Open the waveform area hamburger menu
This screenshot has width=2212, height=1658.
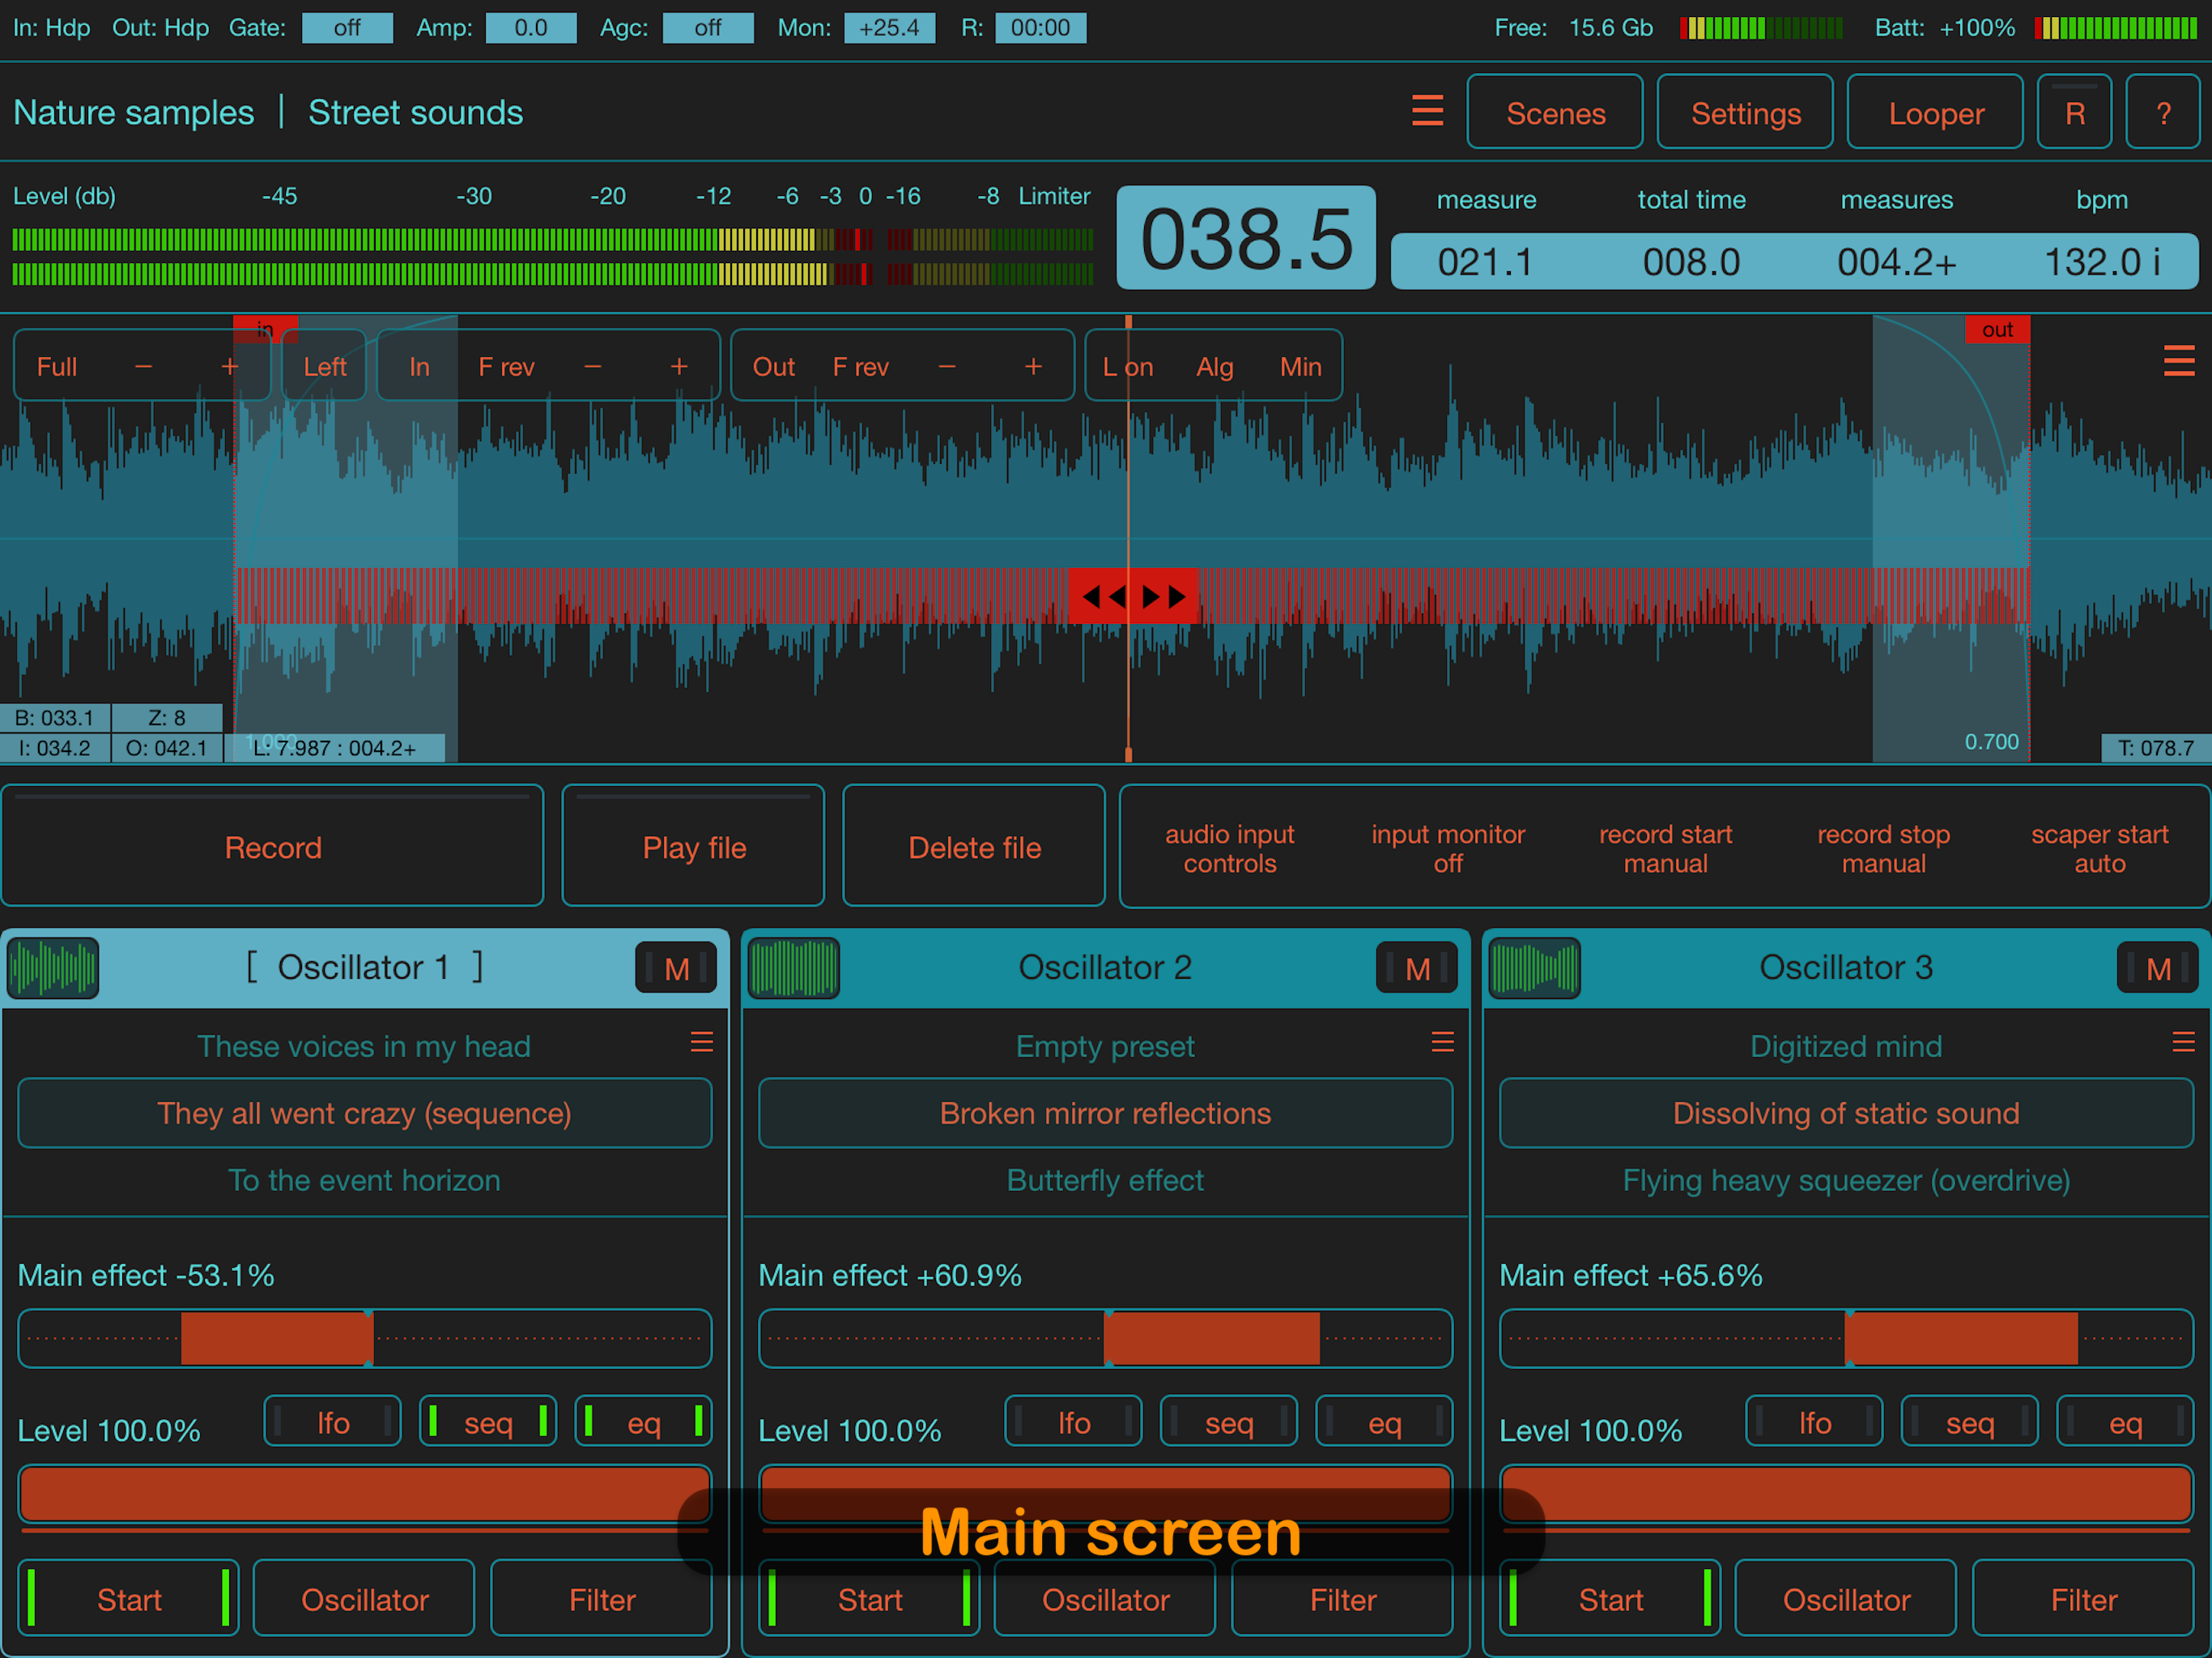coord(2178,361)
